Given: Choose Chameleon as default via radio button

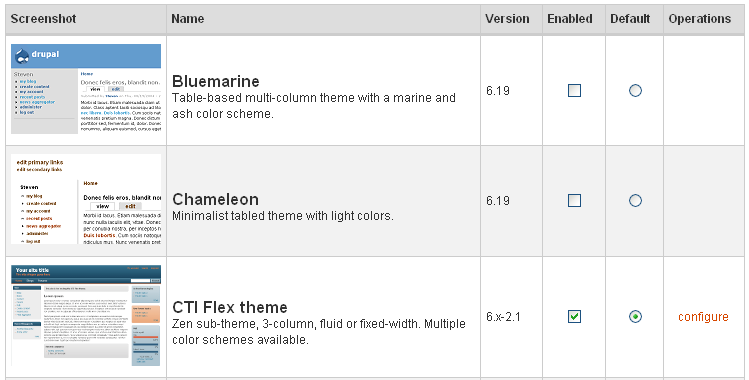Looking at the screenshot, I should [635, 201].
